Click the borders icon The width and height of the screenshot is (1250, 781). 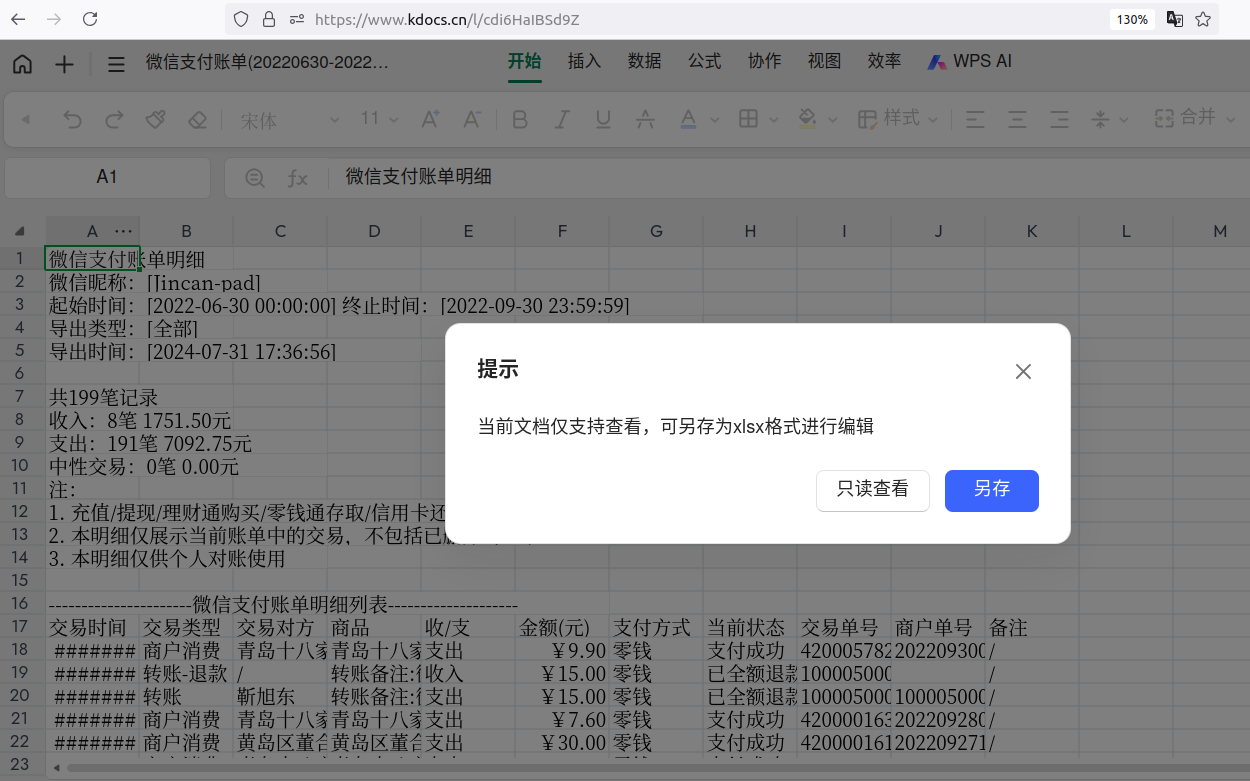pos(748,119)
